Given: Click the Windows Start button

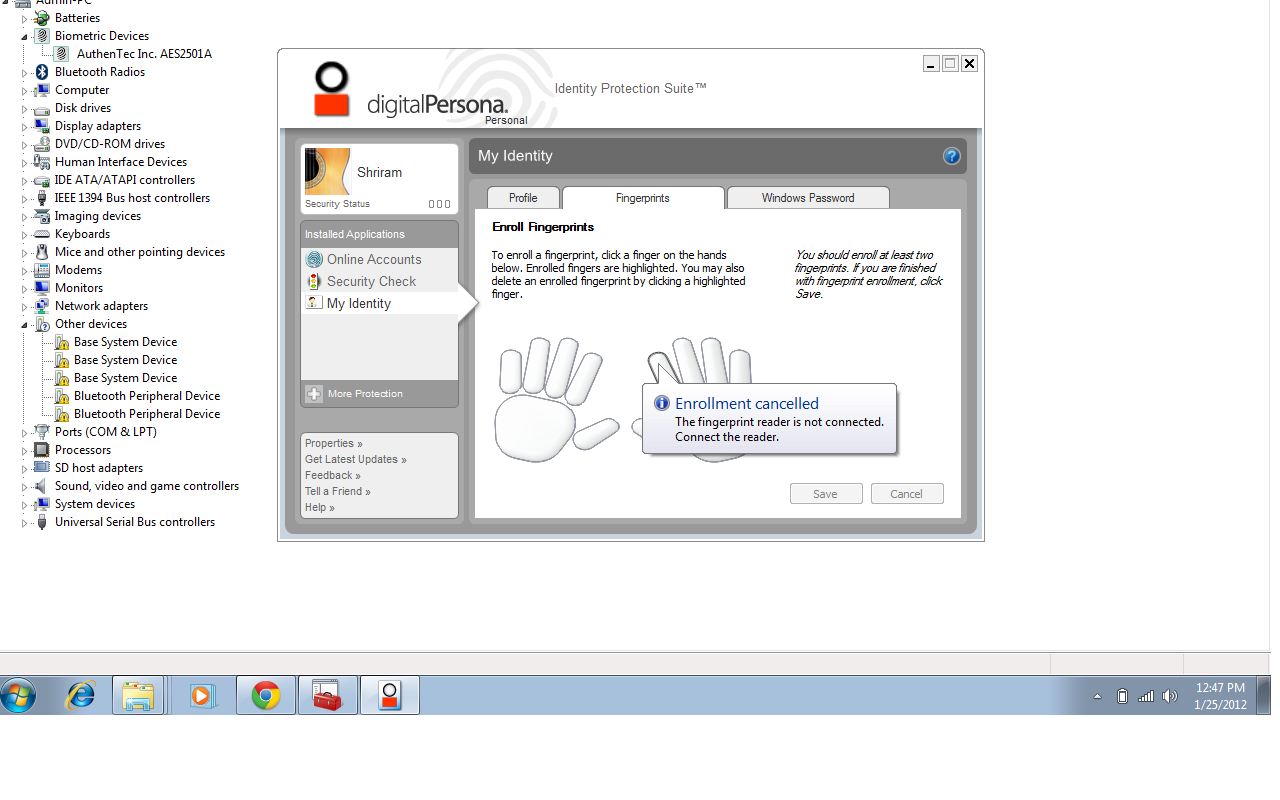Looking at the screenshot, I should [x=19, y=695].
